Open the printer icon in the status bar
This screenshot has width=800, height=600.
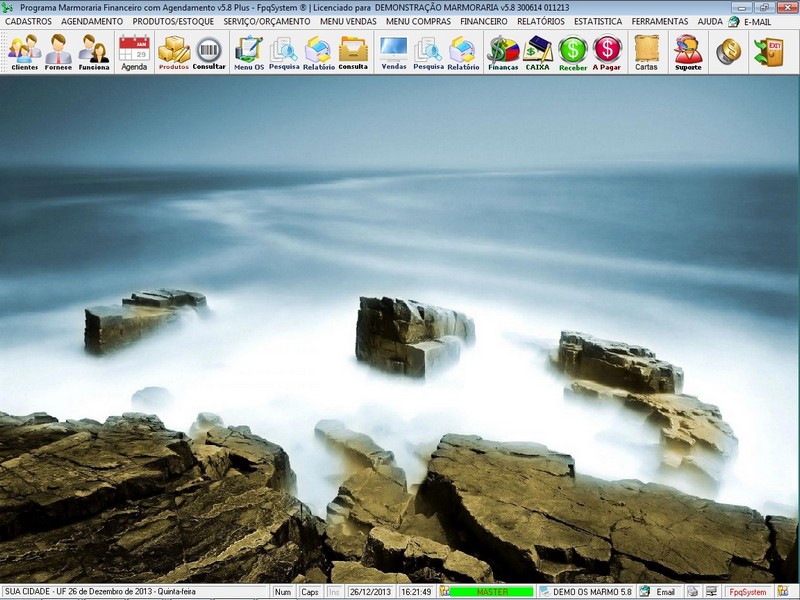(692, 590)
